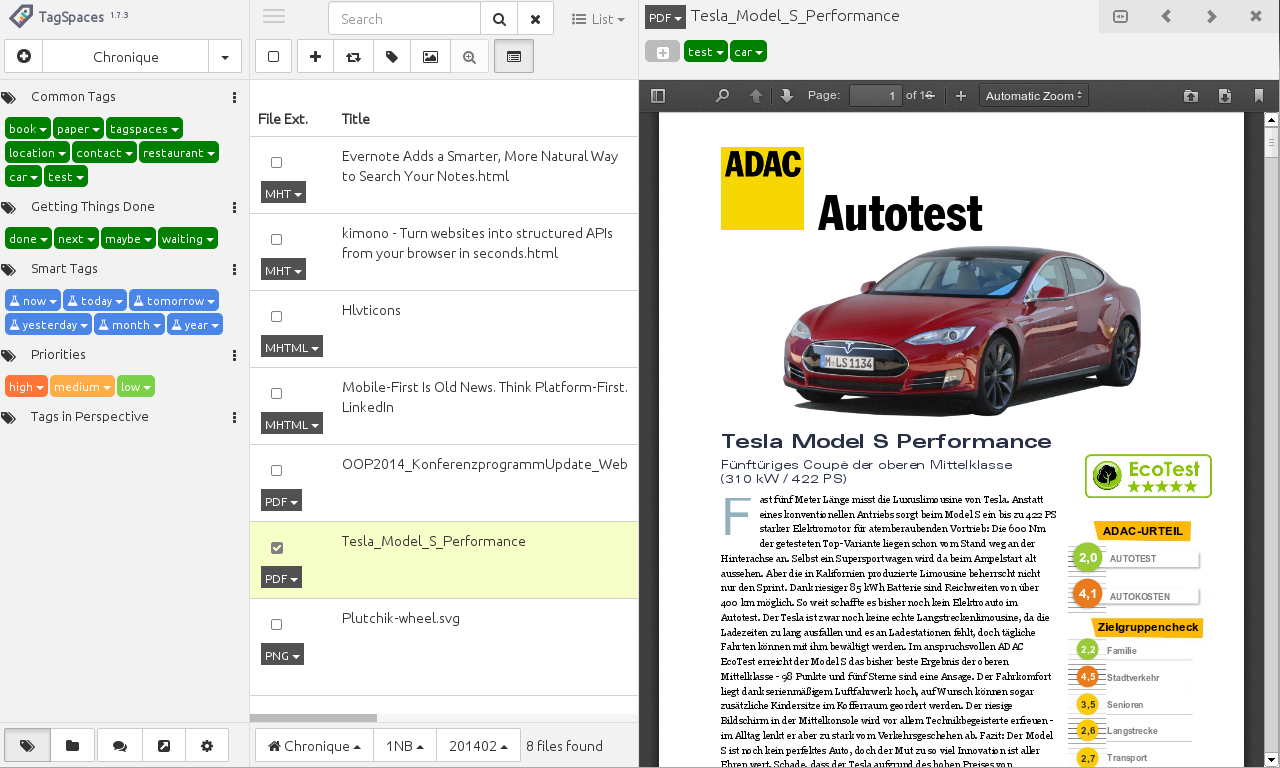Click the PDF viewer bookmark icon
Image resolution: width=1280 pixels, height=768 pixels.
1258,96
